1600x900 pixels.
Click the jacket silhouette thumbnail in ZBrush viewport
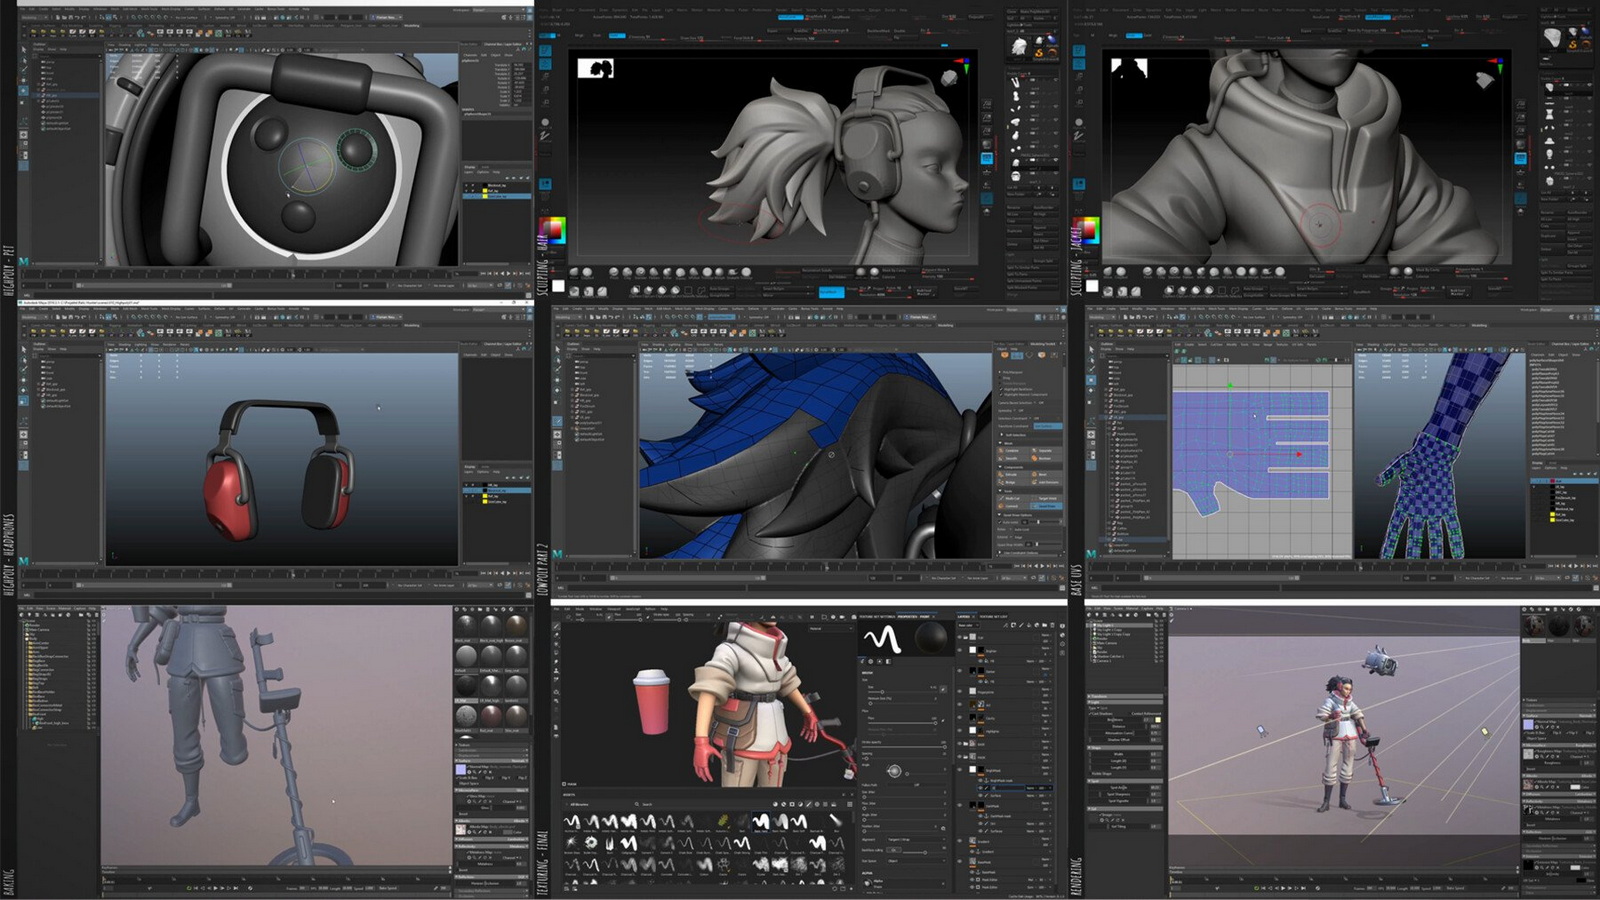1129,68
